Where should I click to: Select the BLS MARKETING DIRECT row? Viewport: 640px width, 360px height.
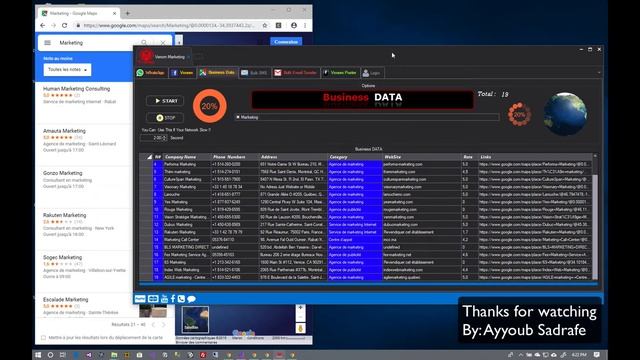(366, 247)
